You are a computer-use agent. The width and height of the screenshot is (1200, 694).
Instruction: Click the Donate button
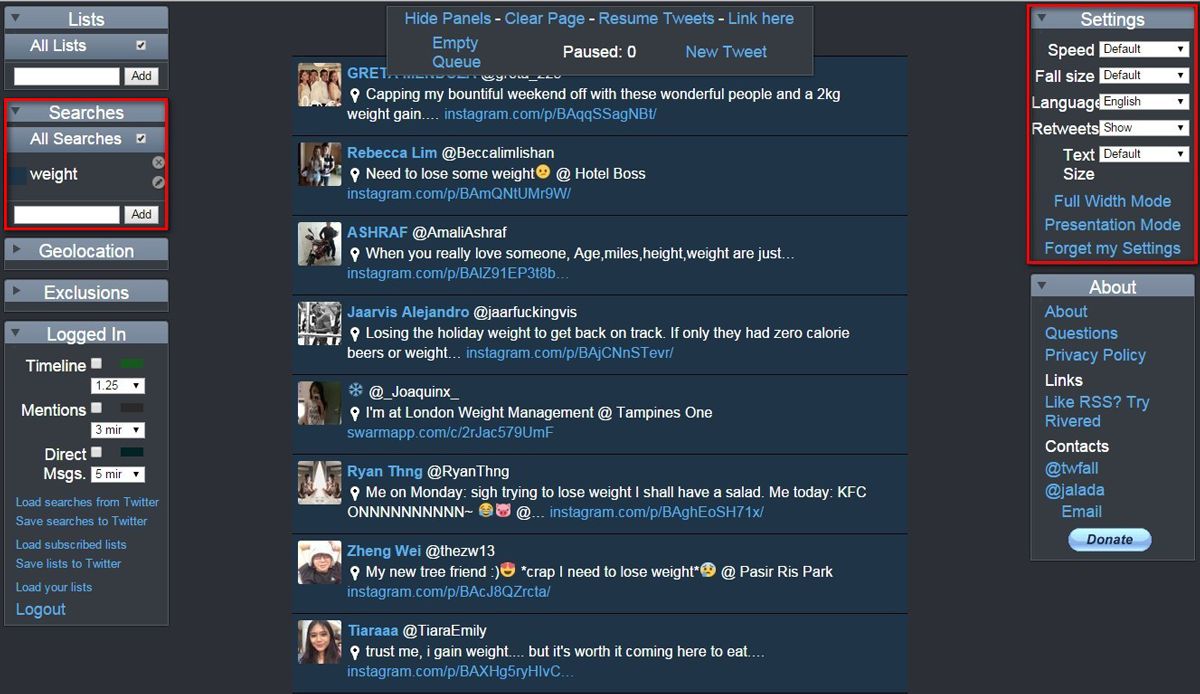click(x=1110, y=539)
